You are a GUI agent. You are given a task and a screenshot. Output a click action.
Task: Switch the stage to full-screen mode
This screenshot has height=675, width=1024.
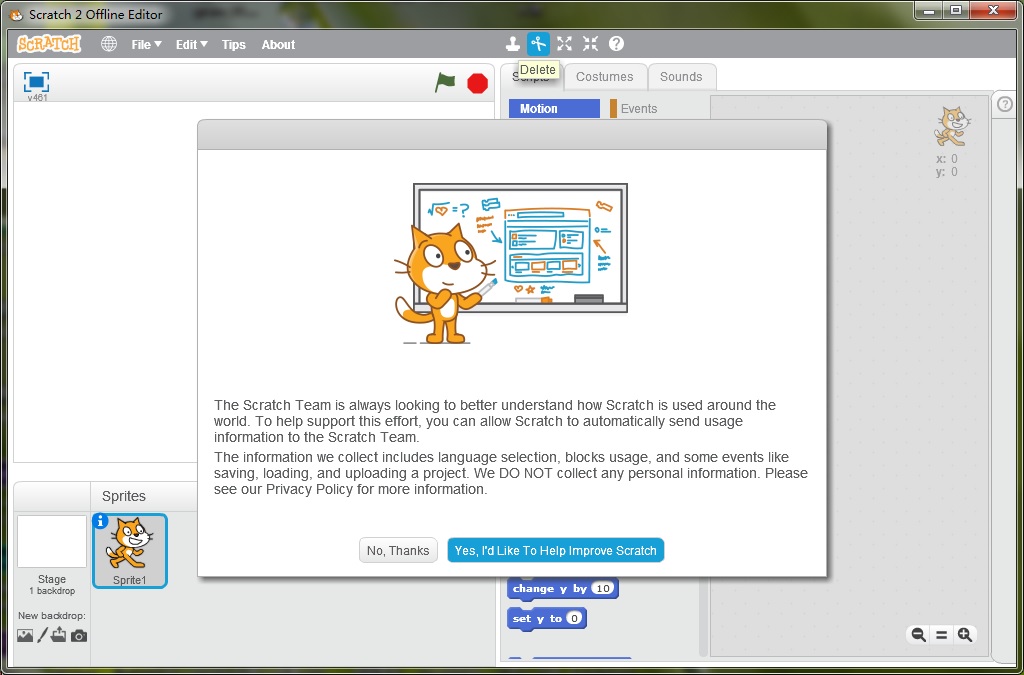37,82
